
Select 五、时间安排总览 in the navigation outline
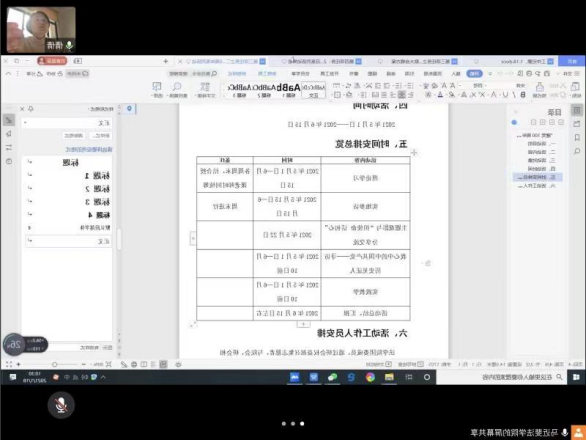[537, 177]
